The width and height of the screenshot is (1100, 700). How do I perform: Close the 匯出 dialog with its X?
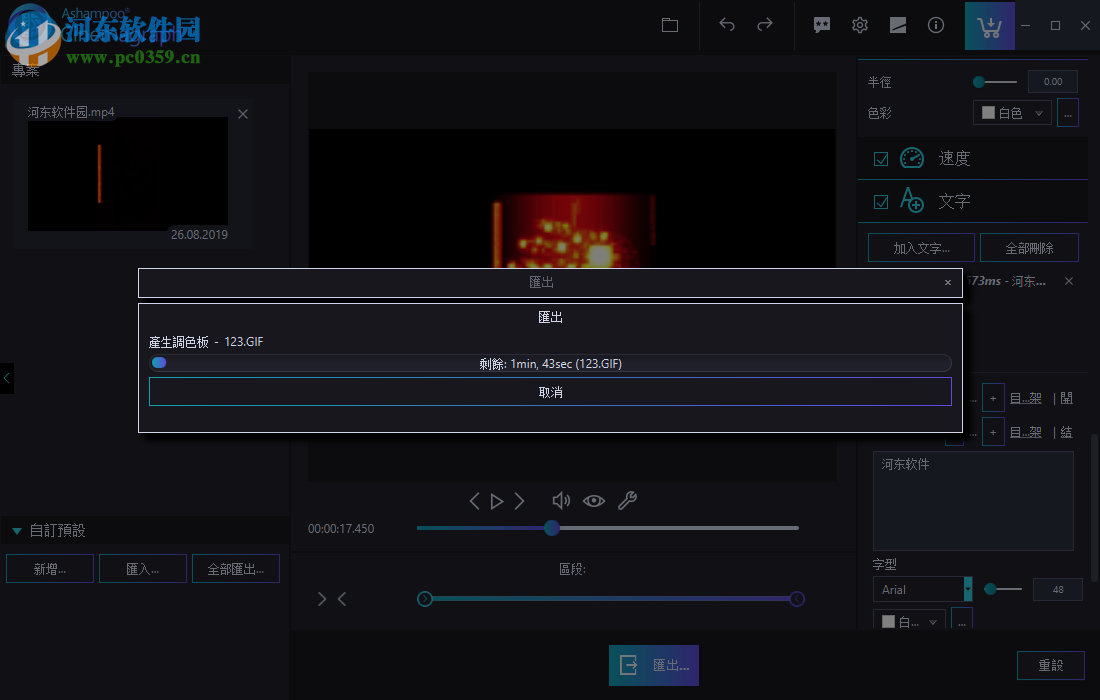pos(948,283)
